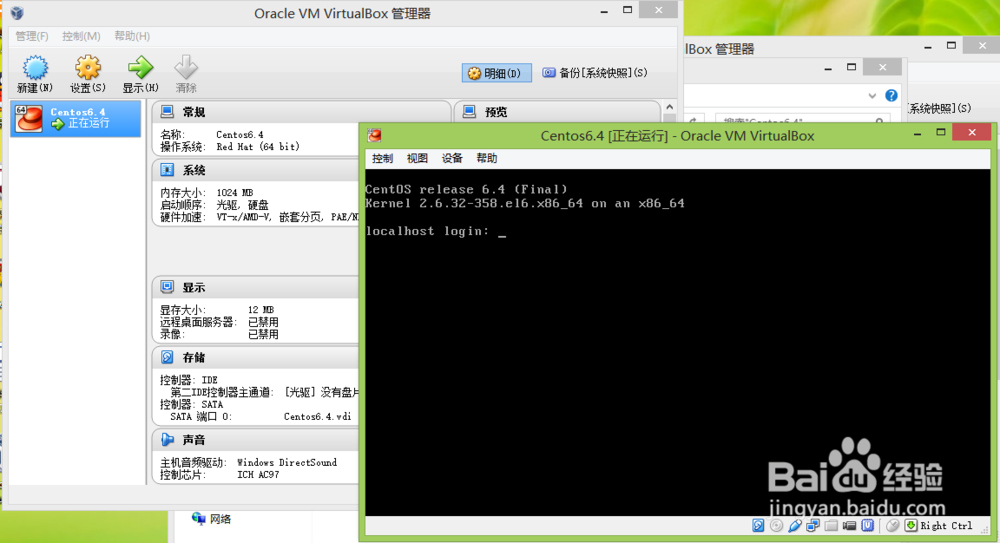Click the Show (显示) green arrow icon

140,67
